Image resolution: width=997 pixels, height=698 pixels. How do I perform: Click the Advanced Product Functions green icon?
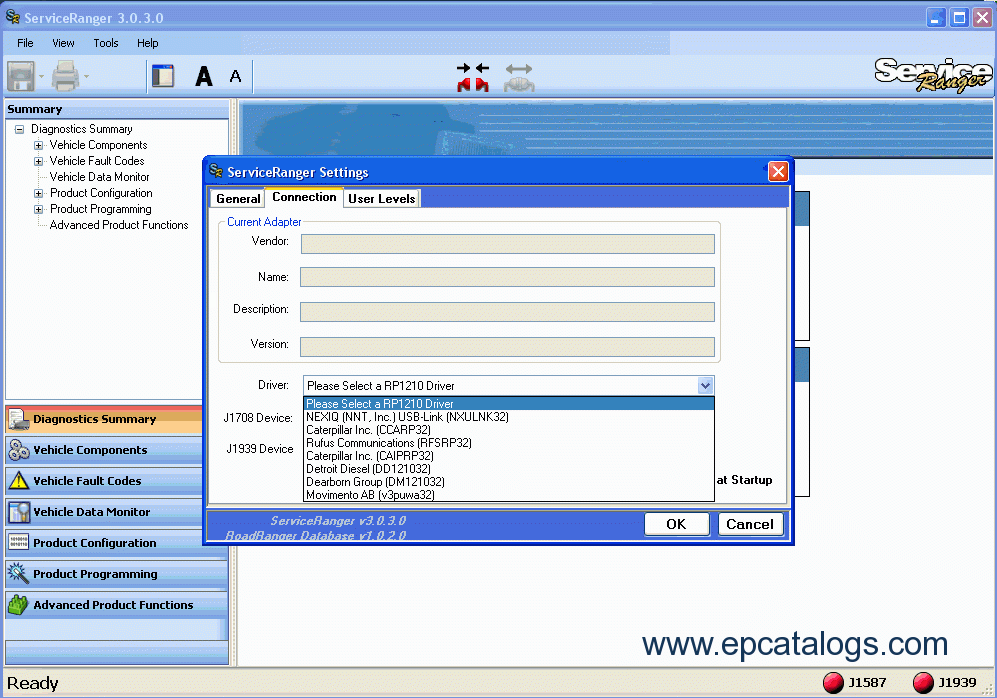coord(18,605)
